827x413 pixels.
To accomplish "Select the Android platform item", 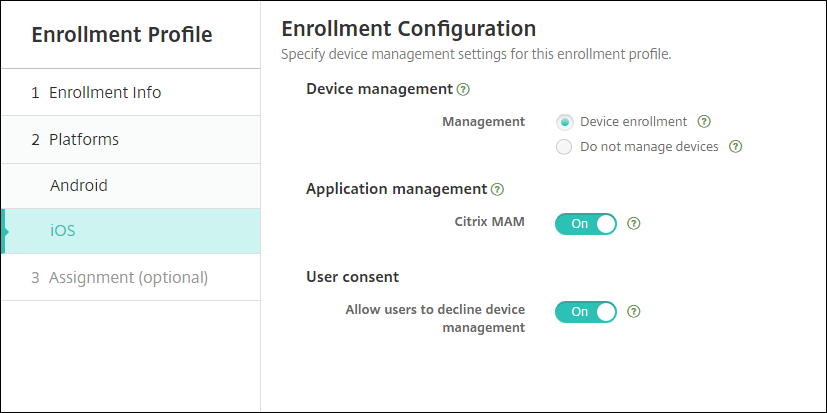I will tap(79, 186).
